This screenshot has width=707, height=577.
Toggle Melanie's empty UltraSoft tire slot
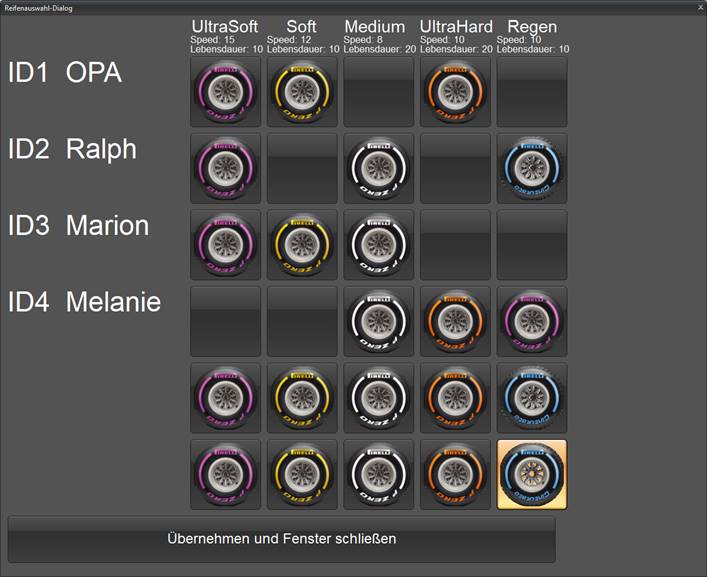[x=225, y=321]
